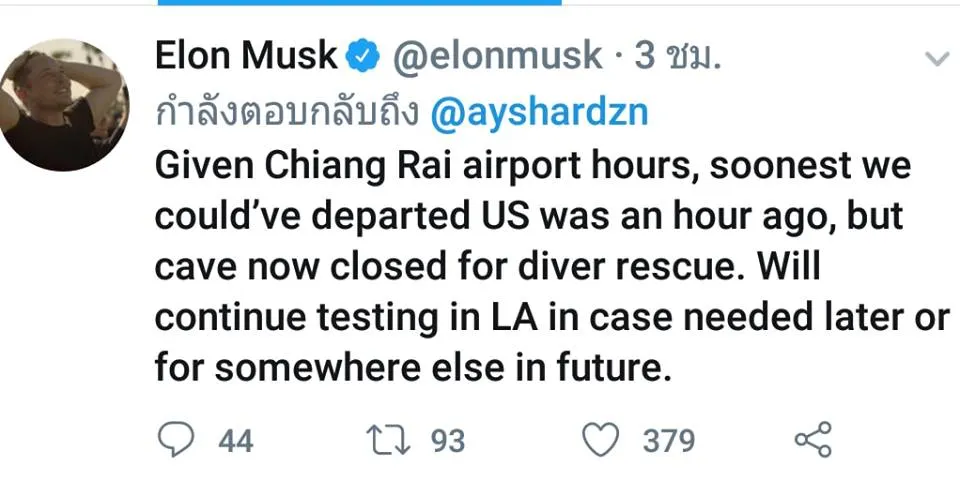Click the retweet count 93
Screen dimensions: 960x481
[448, 440]
